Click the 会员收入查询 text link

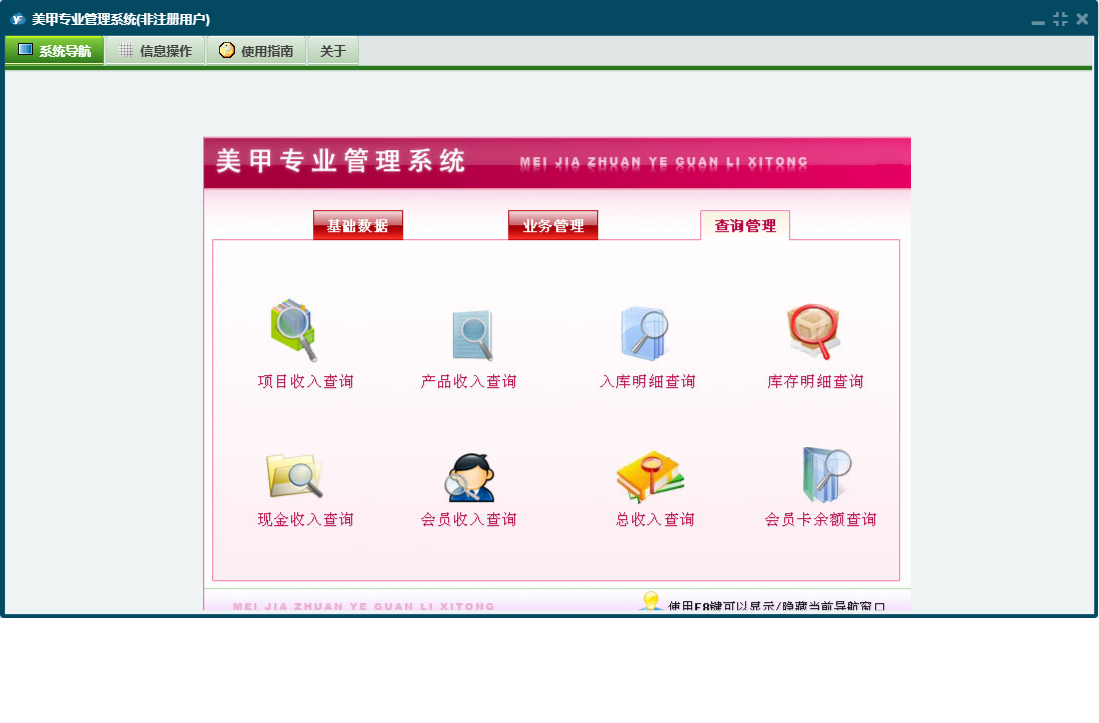(469, 519)
